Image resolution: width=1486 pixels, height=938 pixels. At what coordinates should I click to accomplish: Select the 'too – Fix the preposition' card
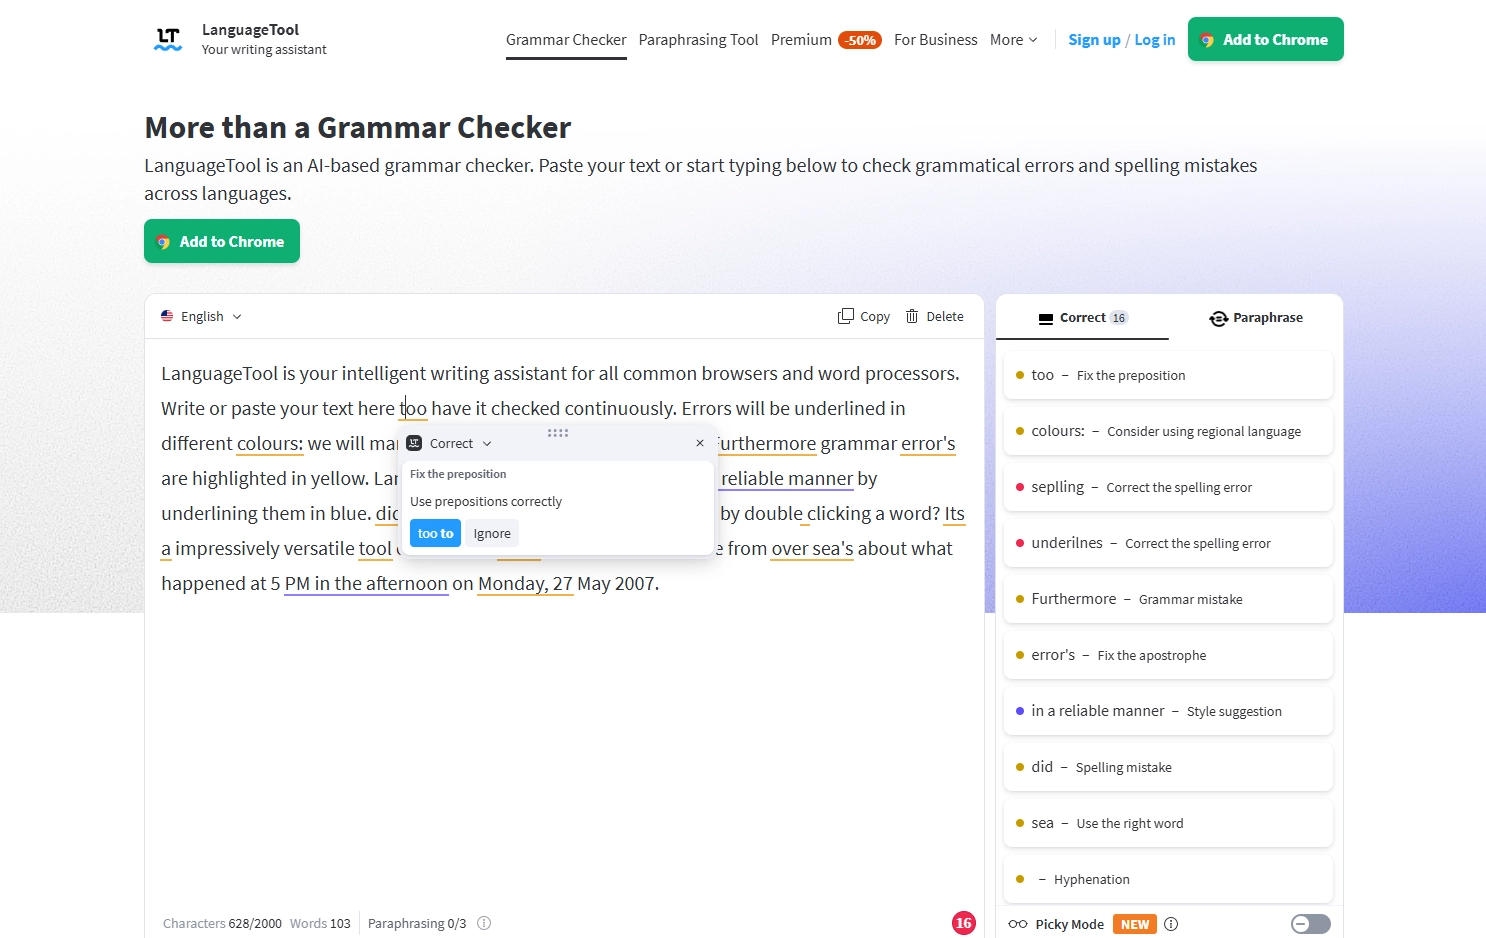coord(1168,375)
